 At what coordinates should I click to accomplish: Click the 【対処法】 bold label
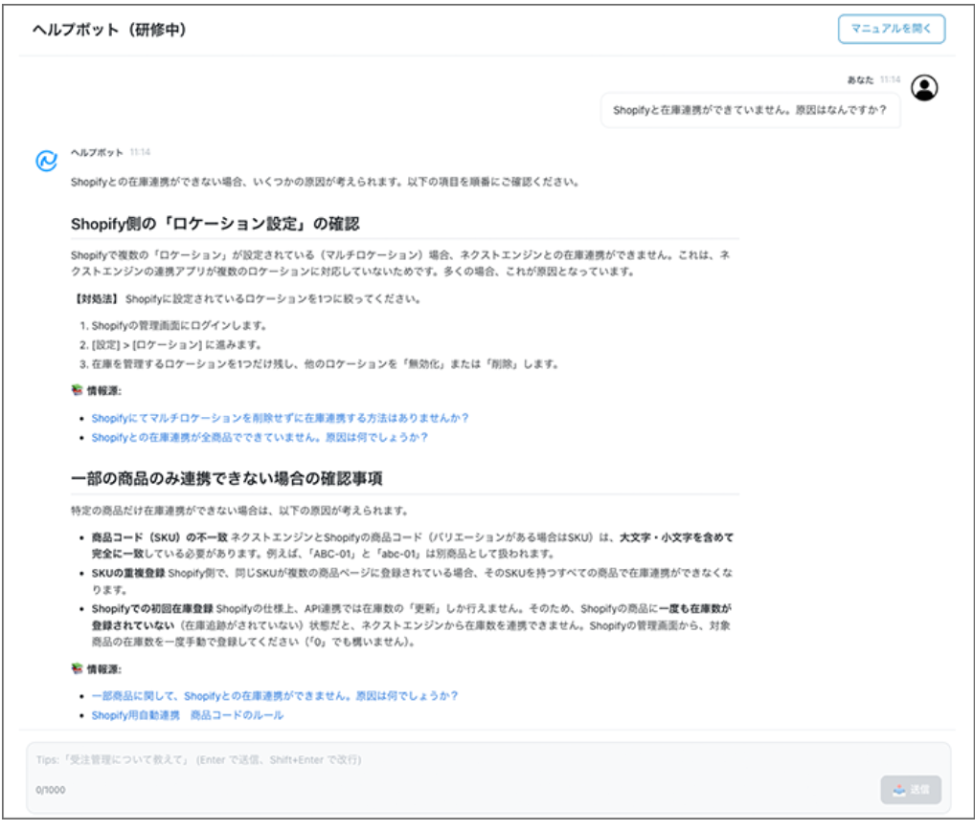point(96,298)
